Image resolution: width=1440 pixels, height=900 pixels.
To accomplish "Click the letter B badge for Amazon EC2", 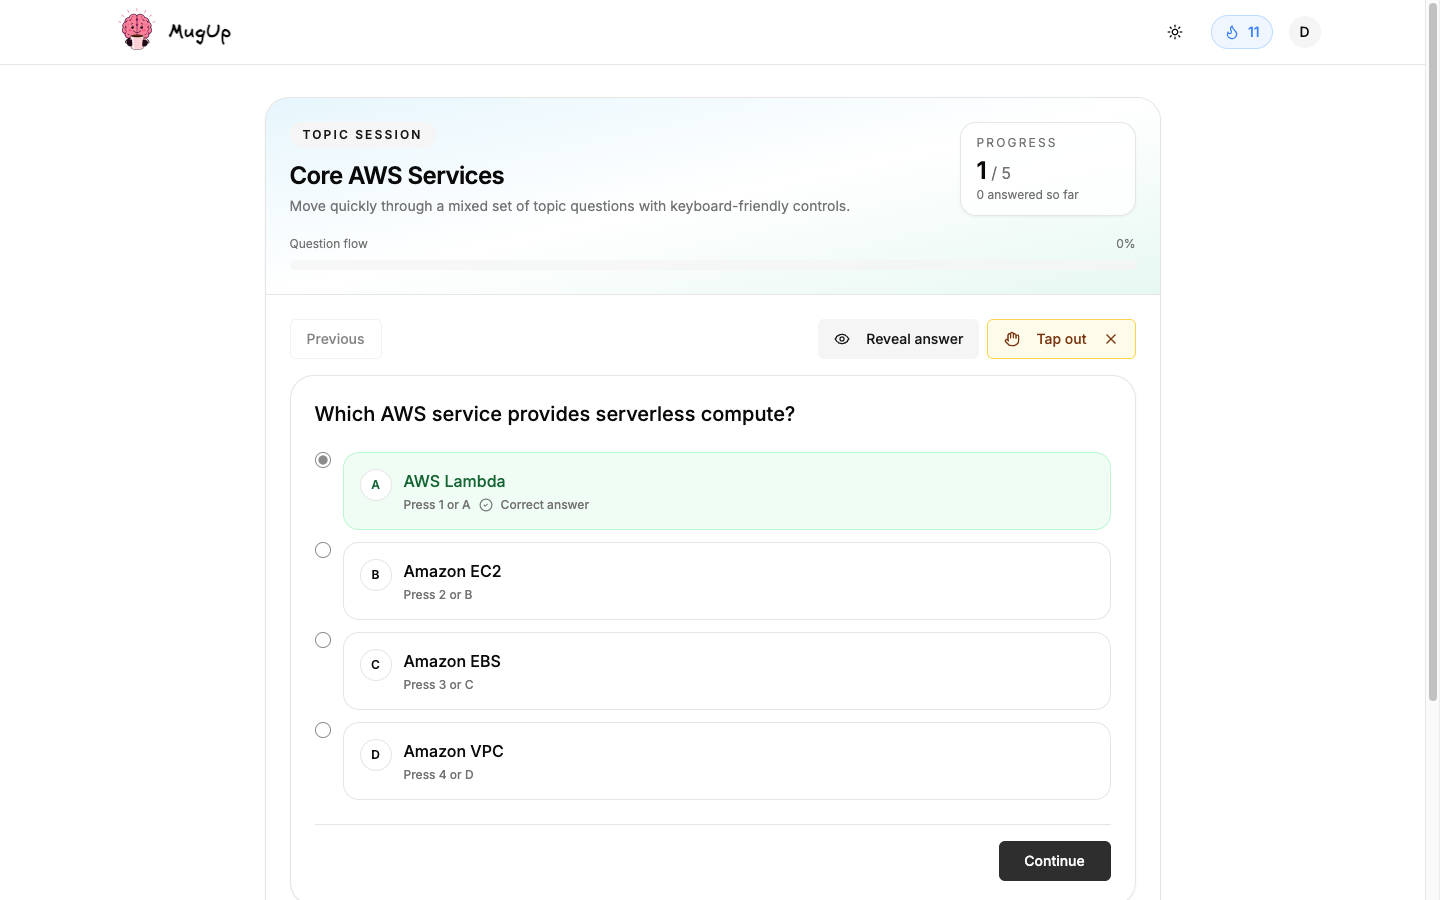I will (x=376, y=575).
